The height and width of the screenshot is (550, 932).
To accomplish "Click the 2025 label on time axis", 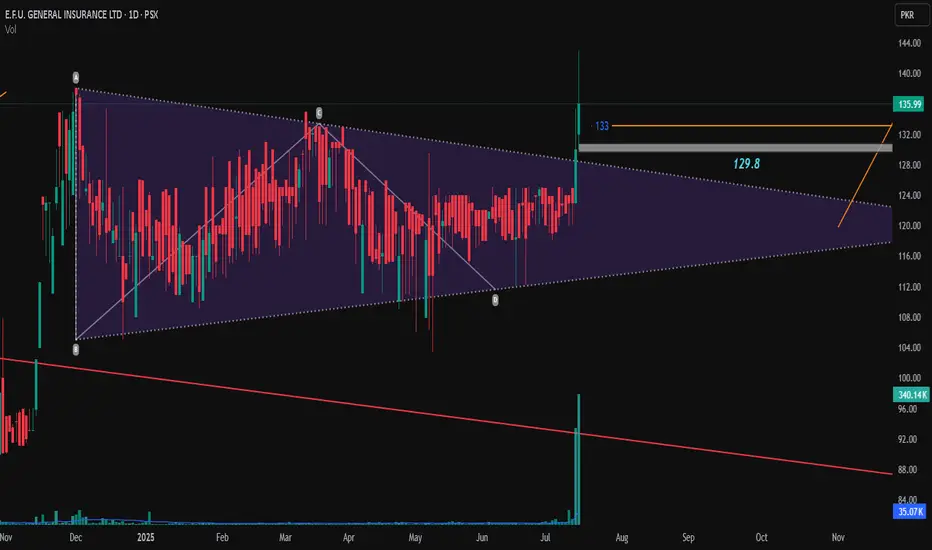I will [146, 538].
